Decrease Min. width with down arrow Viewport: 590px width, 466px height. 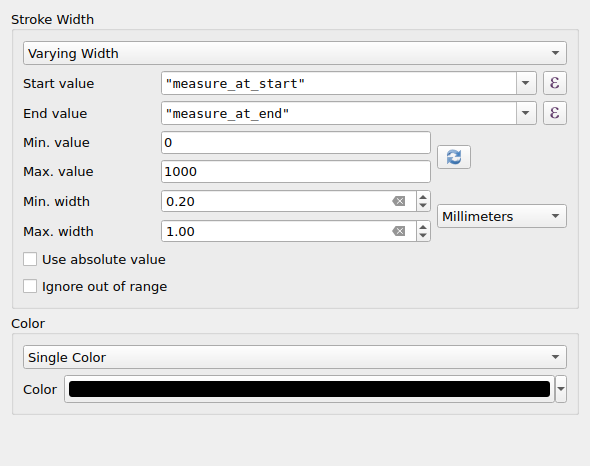(x=423, y=206)
